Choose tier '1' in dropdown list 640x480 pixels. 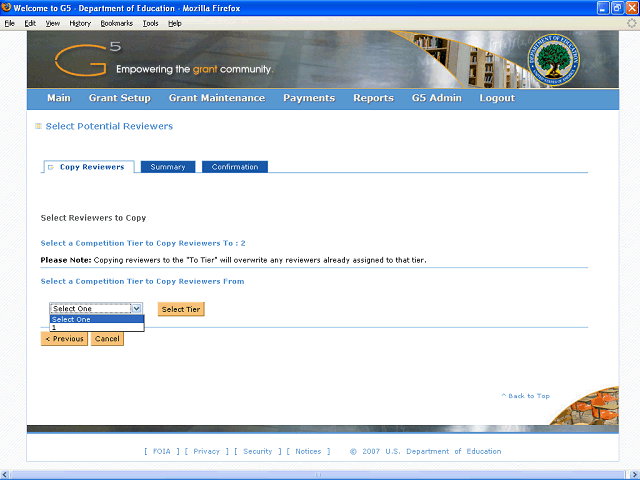97,327
